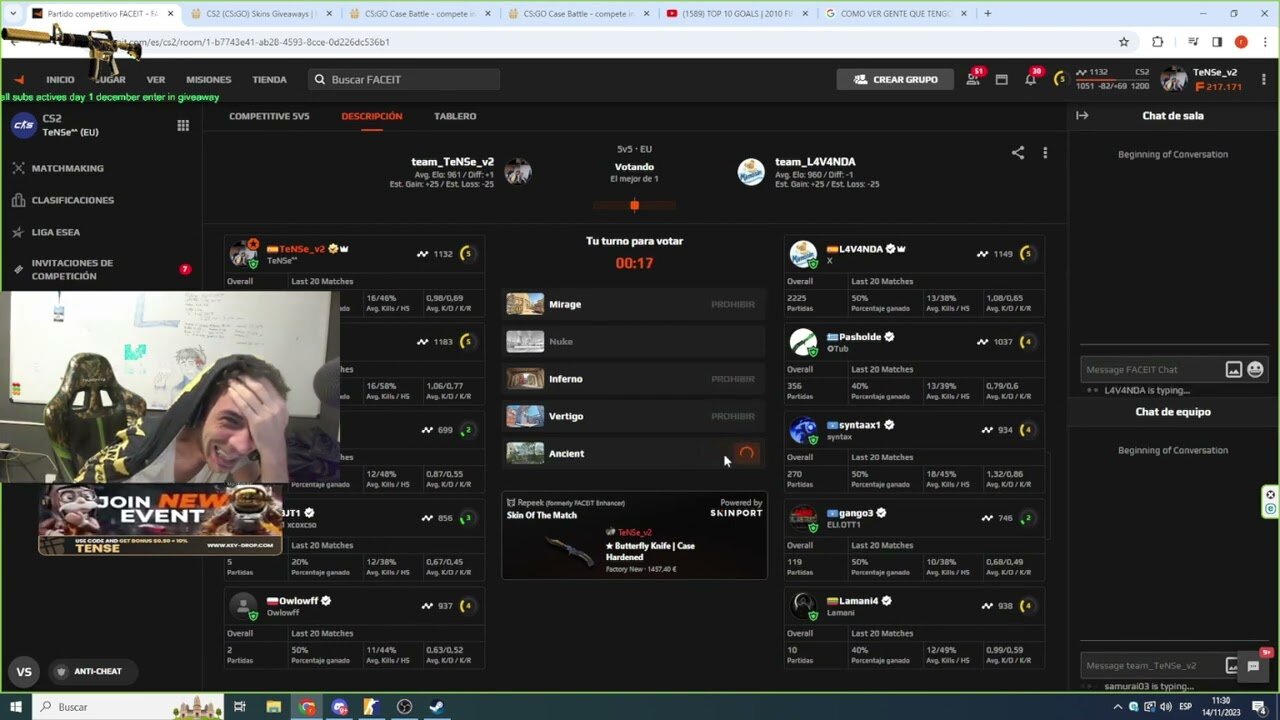The height and width of the screenshot is (720, 1280).
Task: Switch to the TOP 10 GOALS YouTube tab
Action: pyautogui.click(x=736, y=14)
